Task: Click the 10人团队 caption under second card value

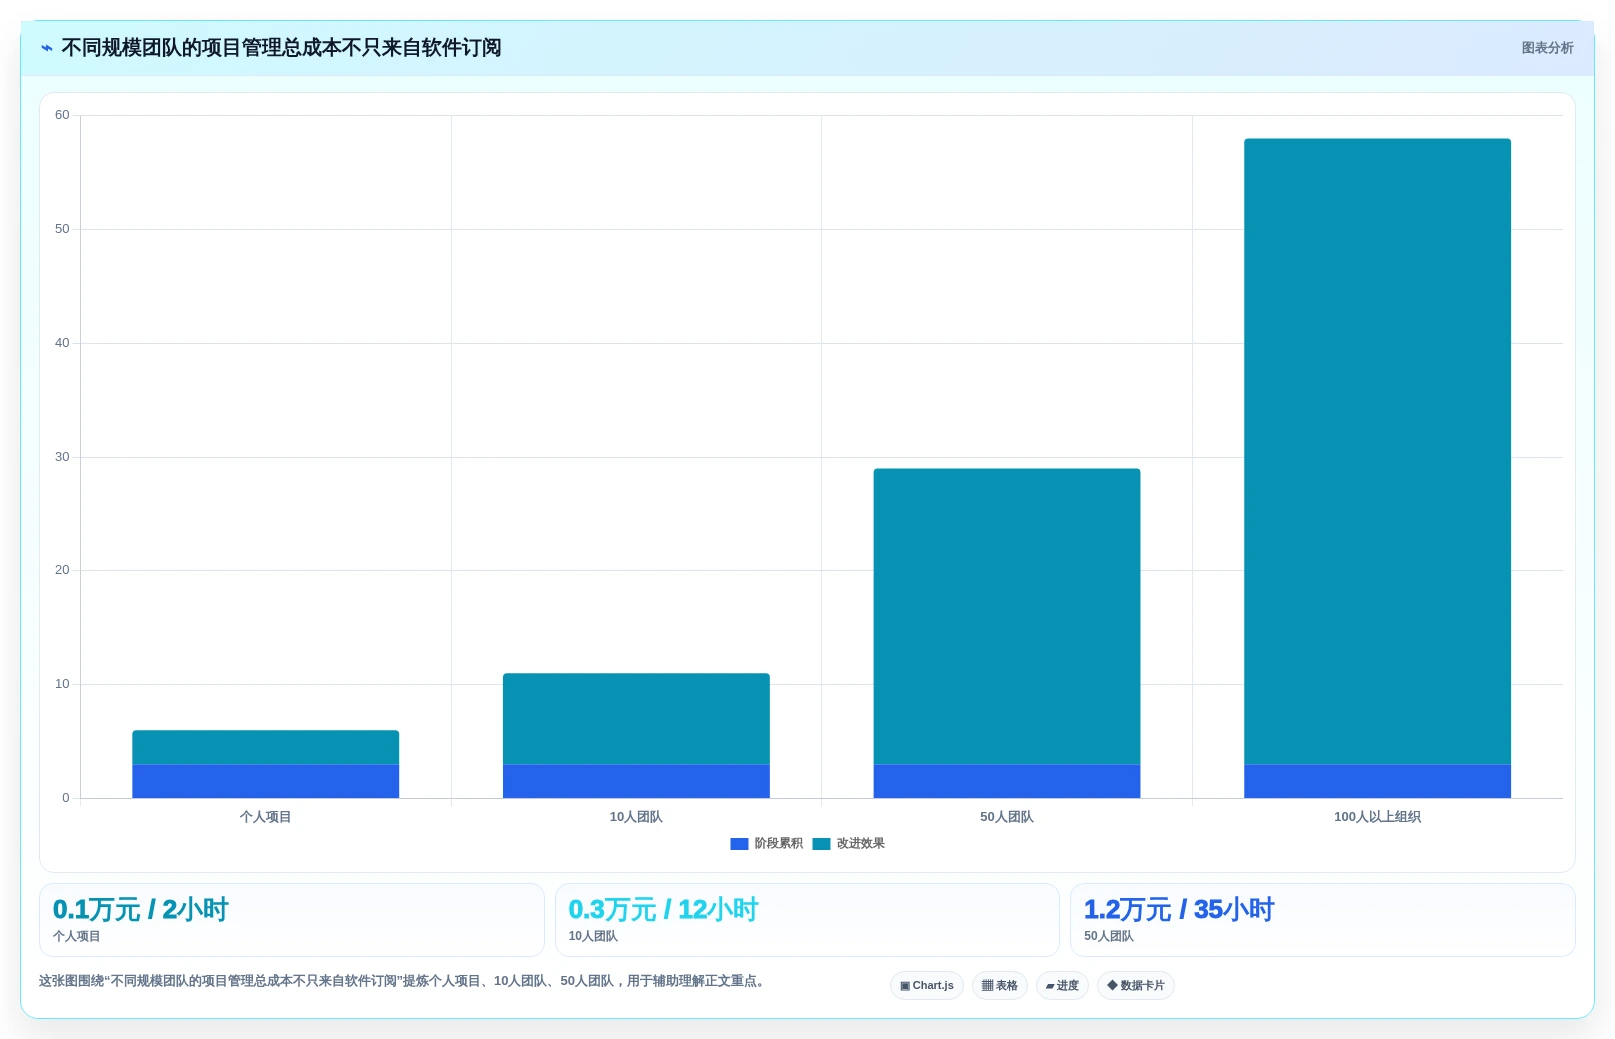Action: tap(593, 936)
